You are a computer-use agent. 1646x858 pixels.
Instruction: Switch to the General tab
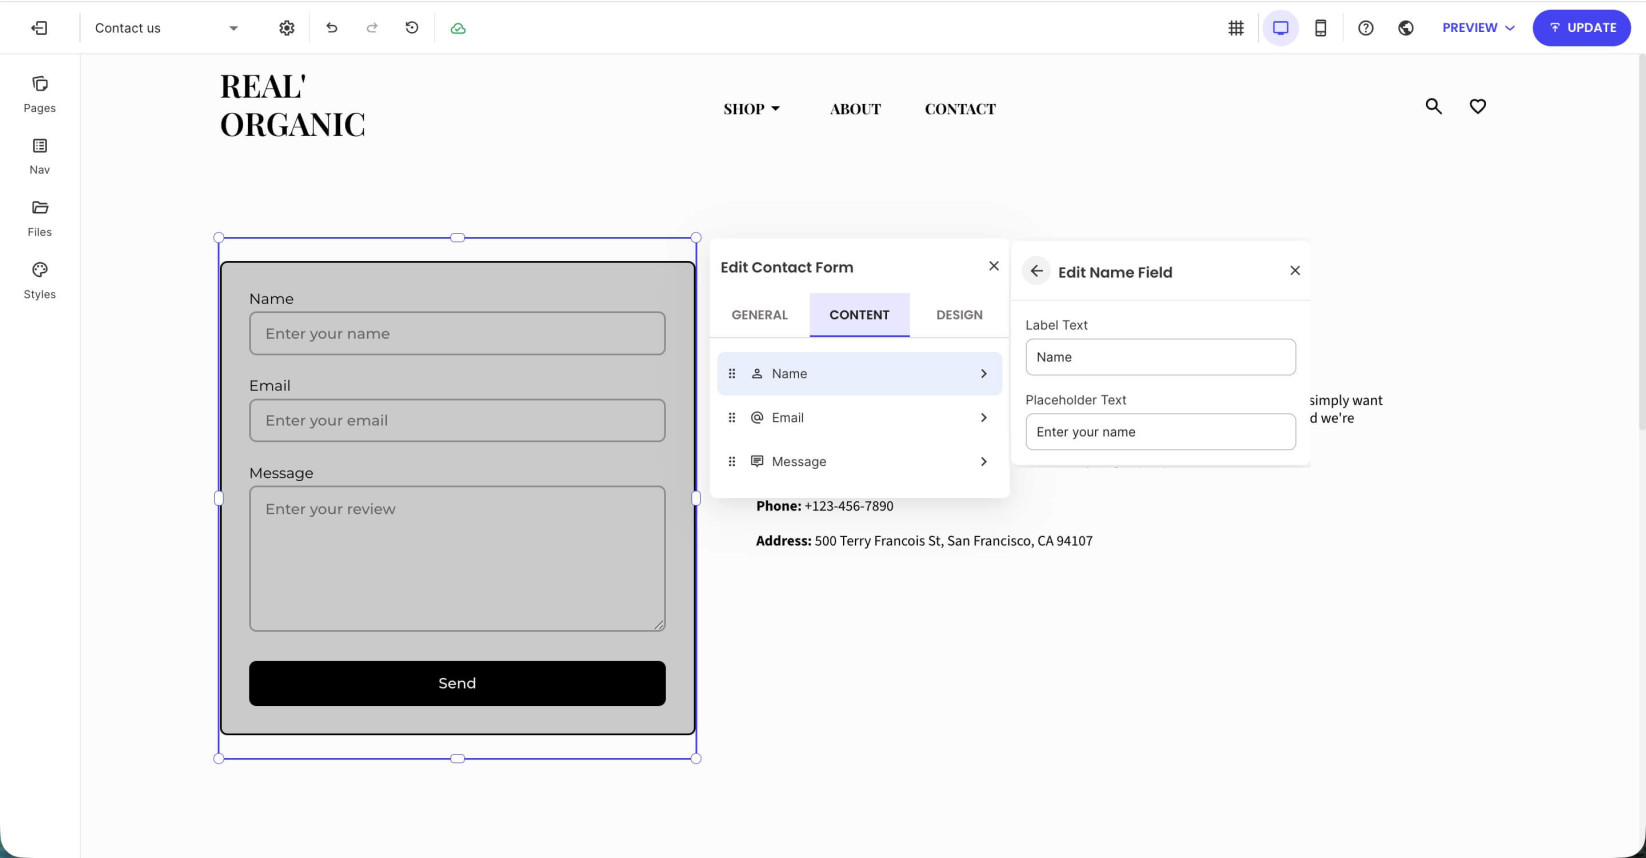(x=760, y=315)
